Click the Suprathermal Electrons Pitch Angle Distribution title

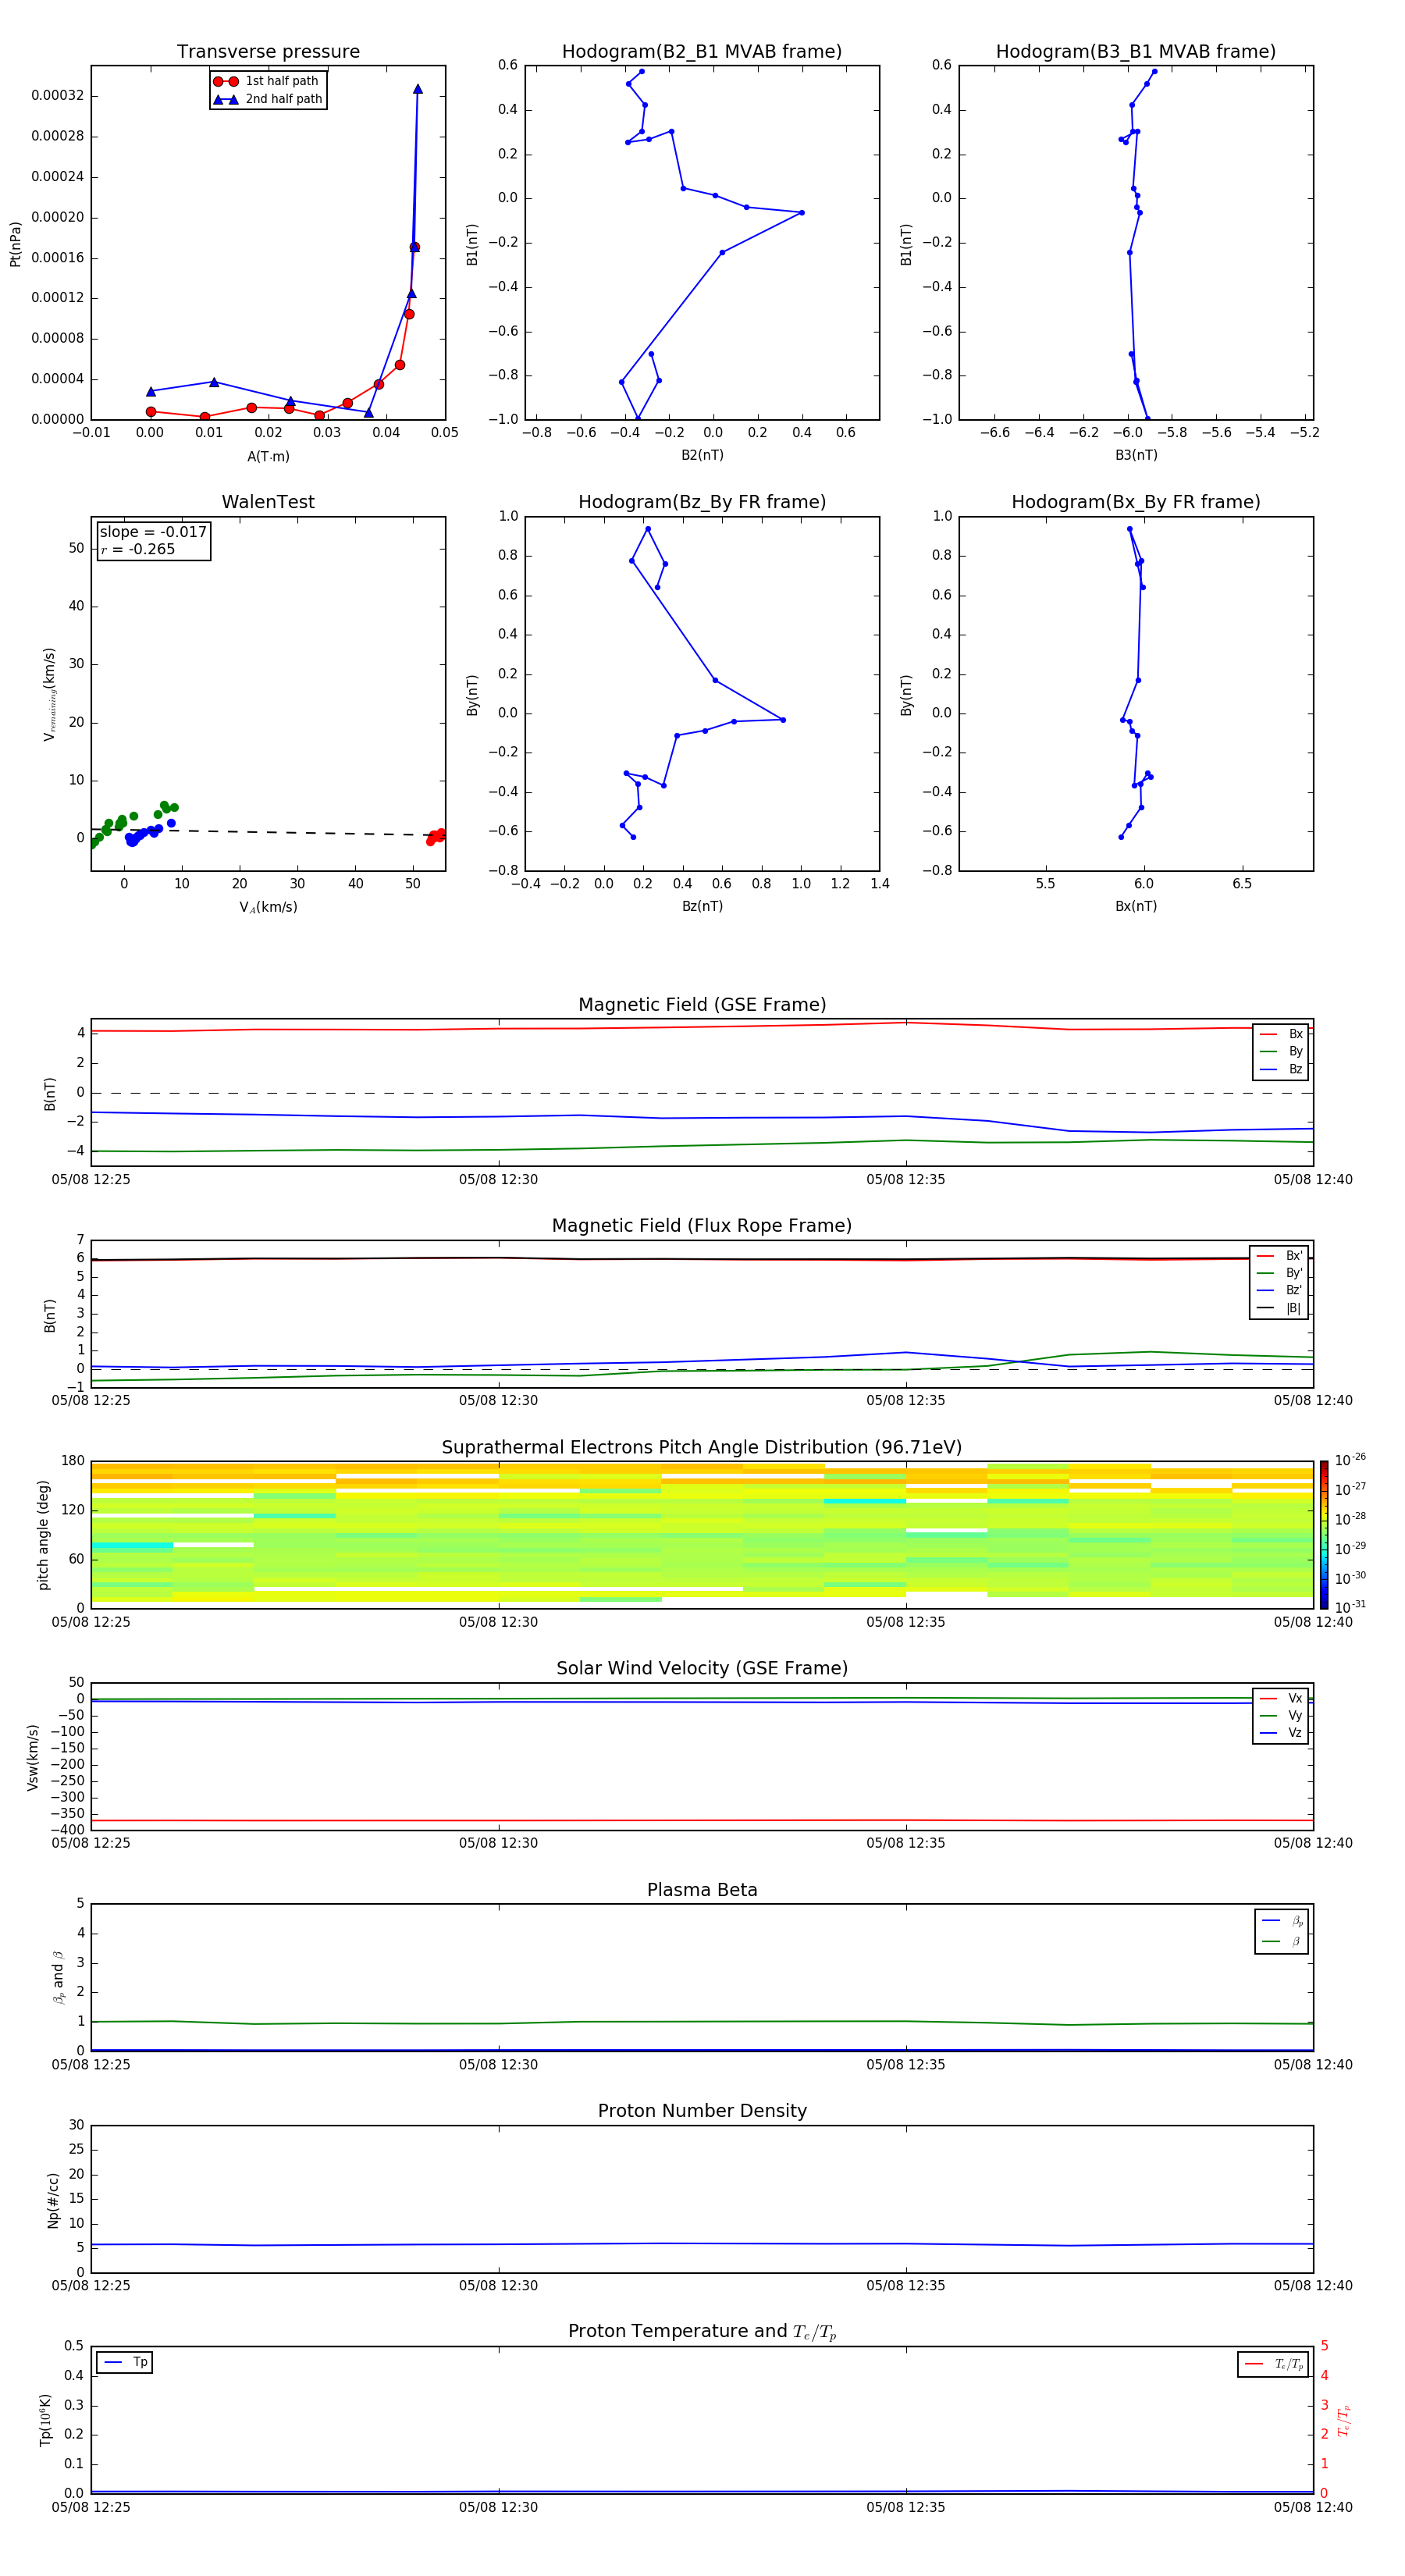point(702,1448)
